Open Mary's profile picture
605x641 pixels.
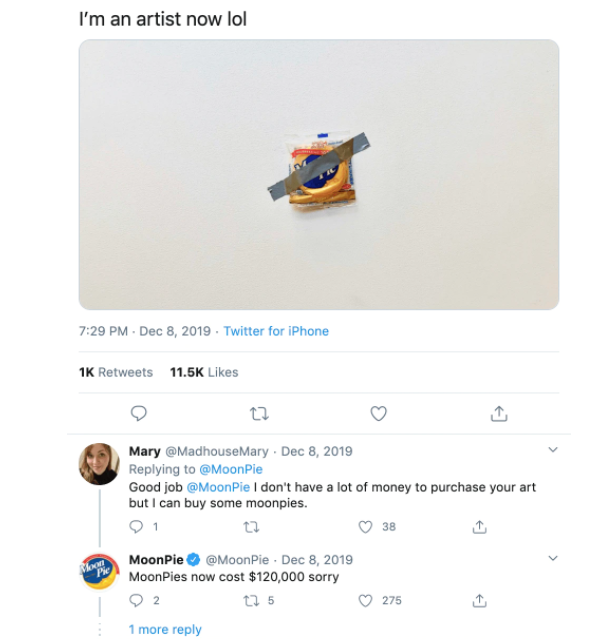99,465
